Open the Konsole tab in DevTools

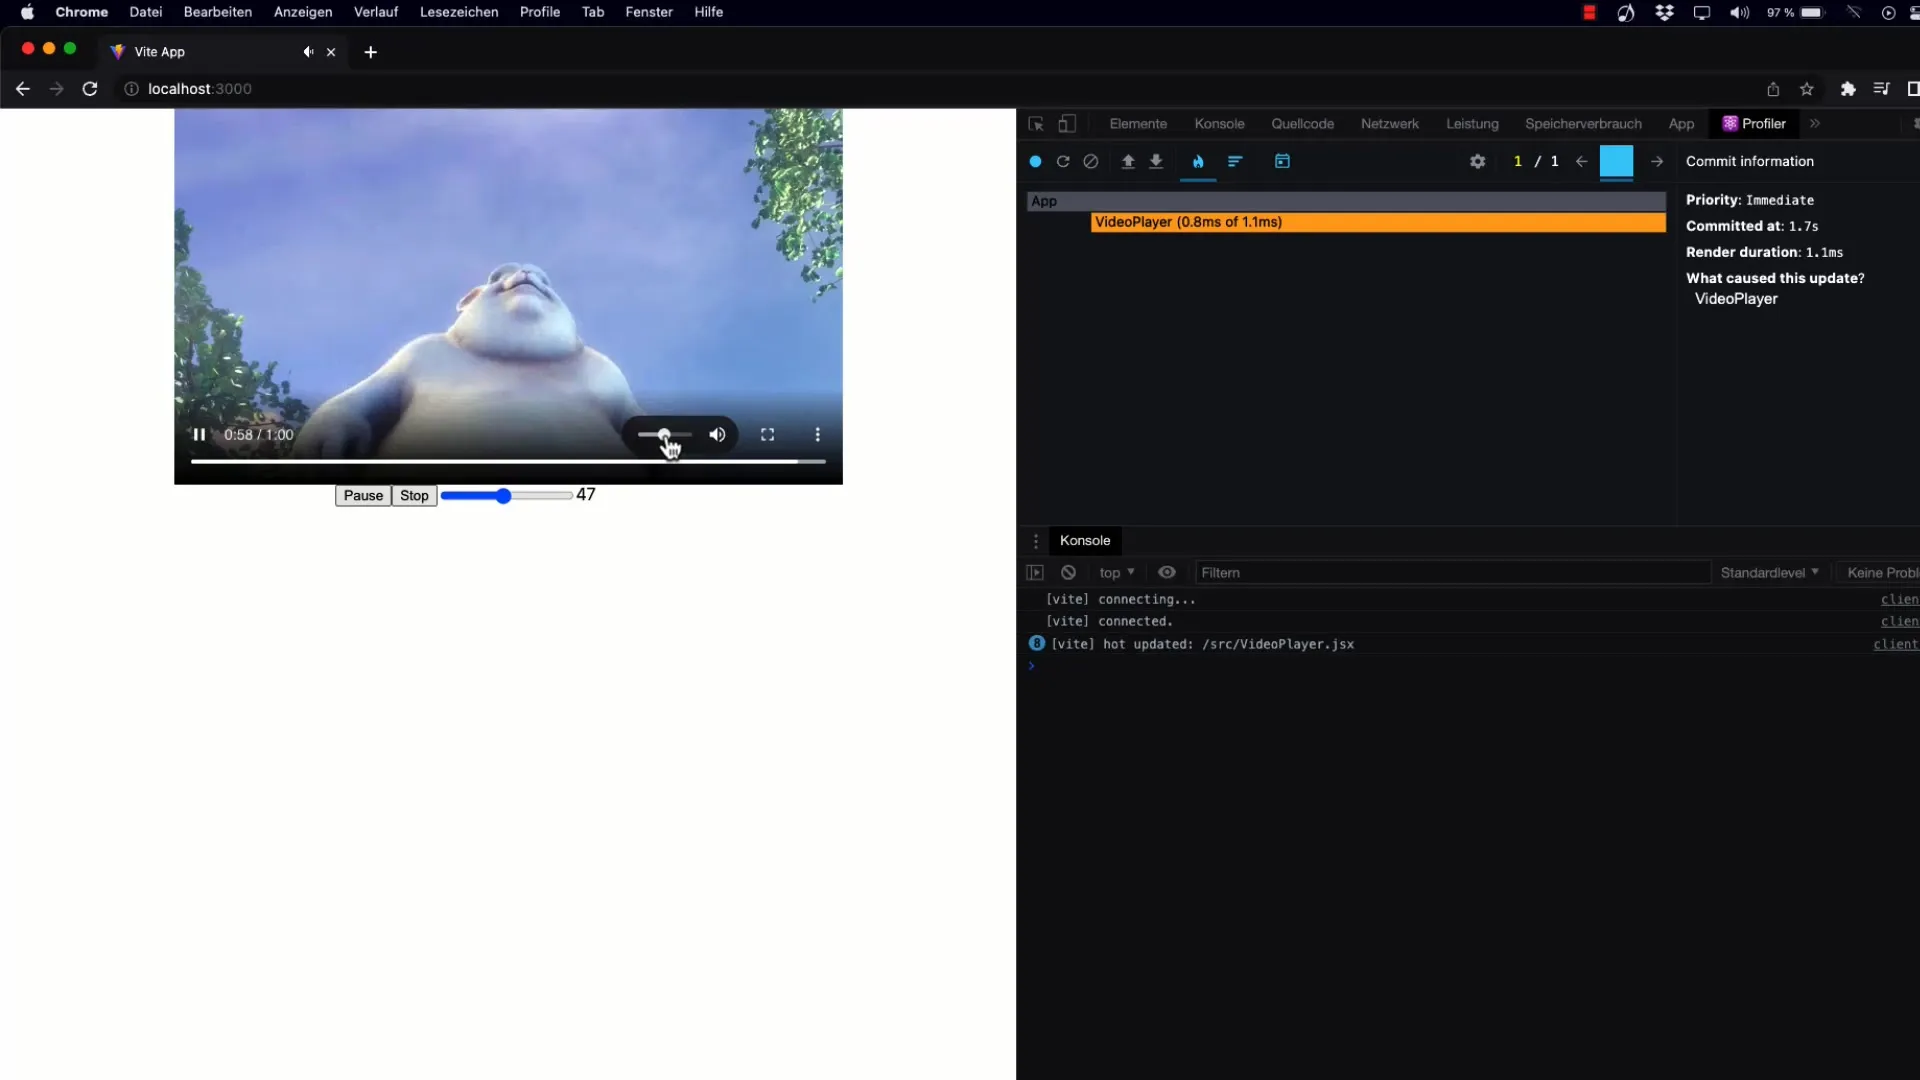[1219, 124]
